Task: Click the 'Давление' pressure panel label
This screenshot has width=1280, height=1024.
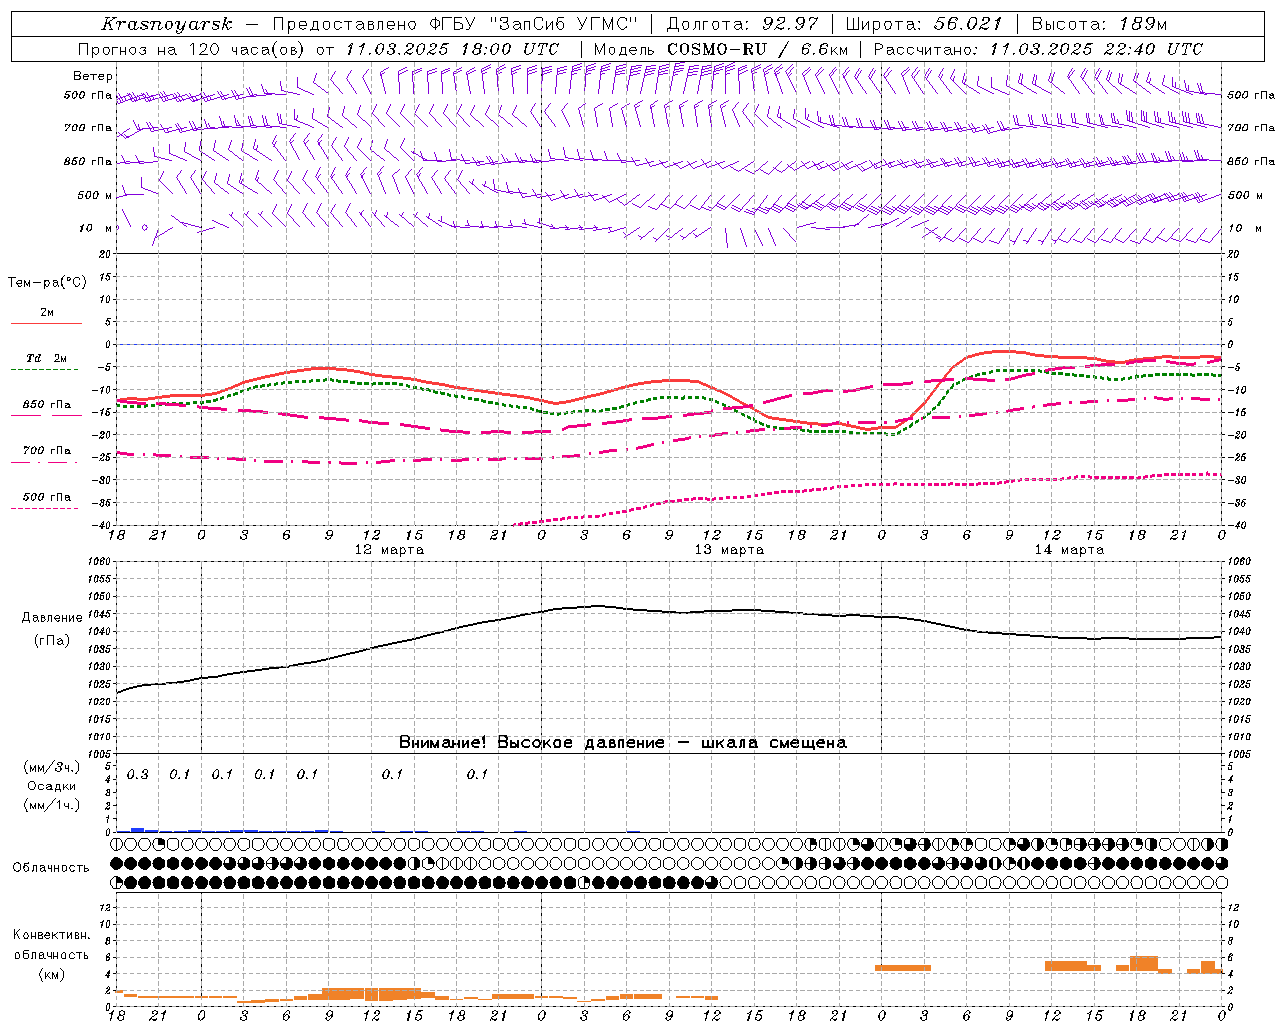Action: [x=51, y=618]
